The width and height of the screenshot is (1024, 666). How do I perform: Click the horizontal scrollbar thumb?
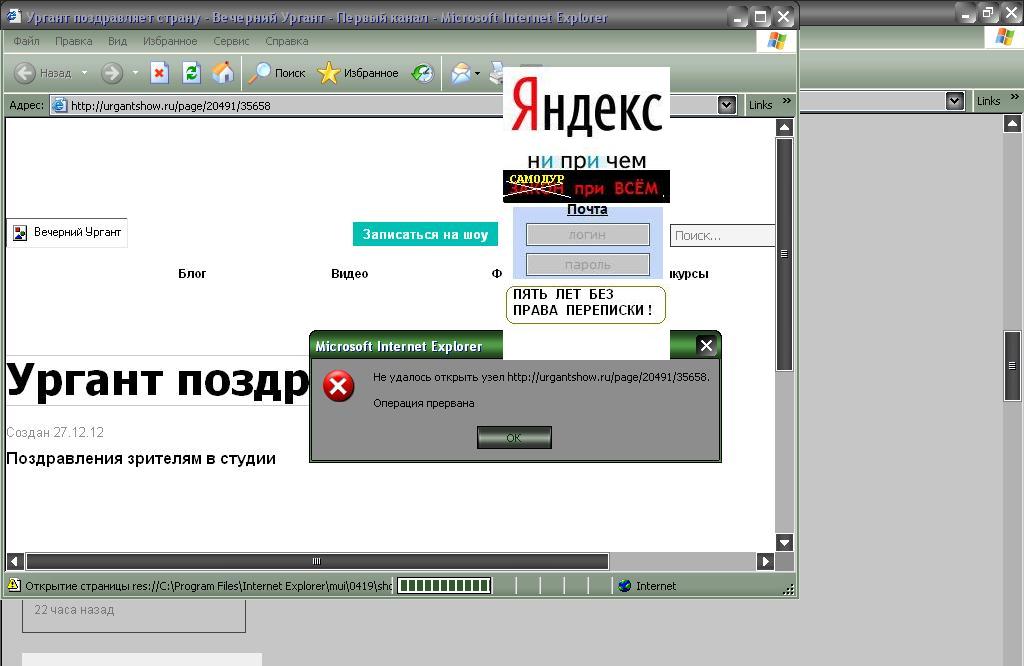[316, 561]
